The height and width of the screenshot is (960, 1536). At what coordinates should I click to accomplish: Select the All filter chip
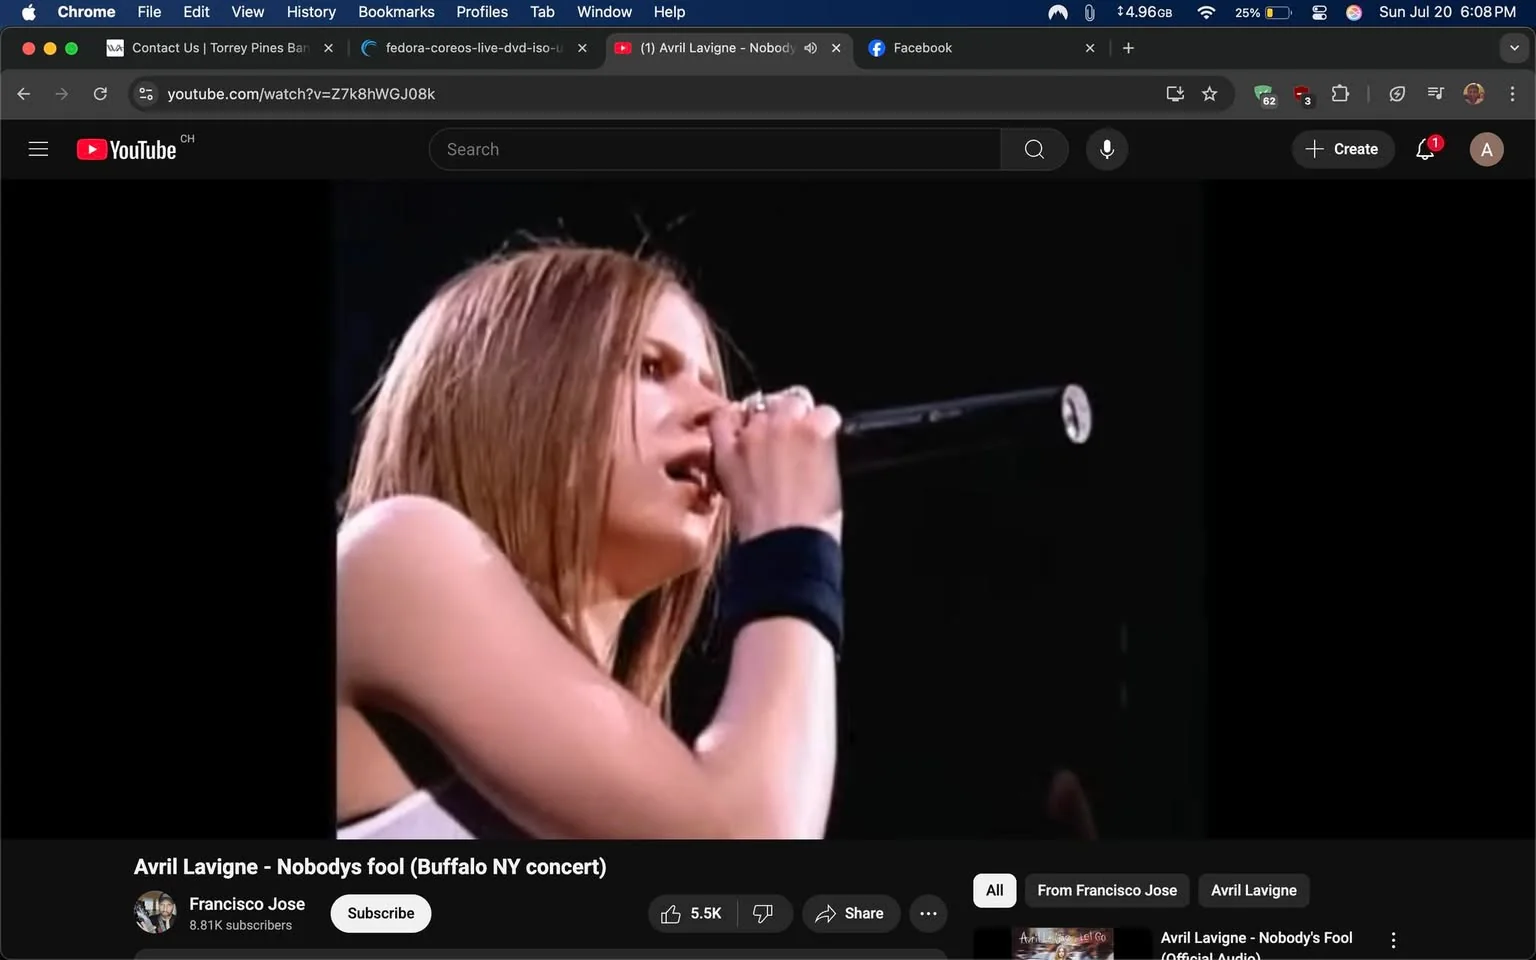994,890
